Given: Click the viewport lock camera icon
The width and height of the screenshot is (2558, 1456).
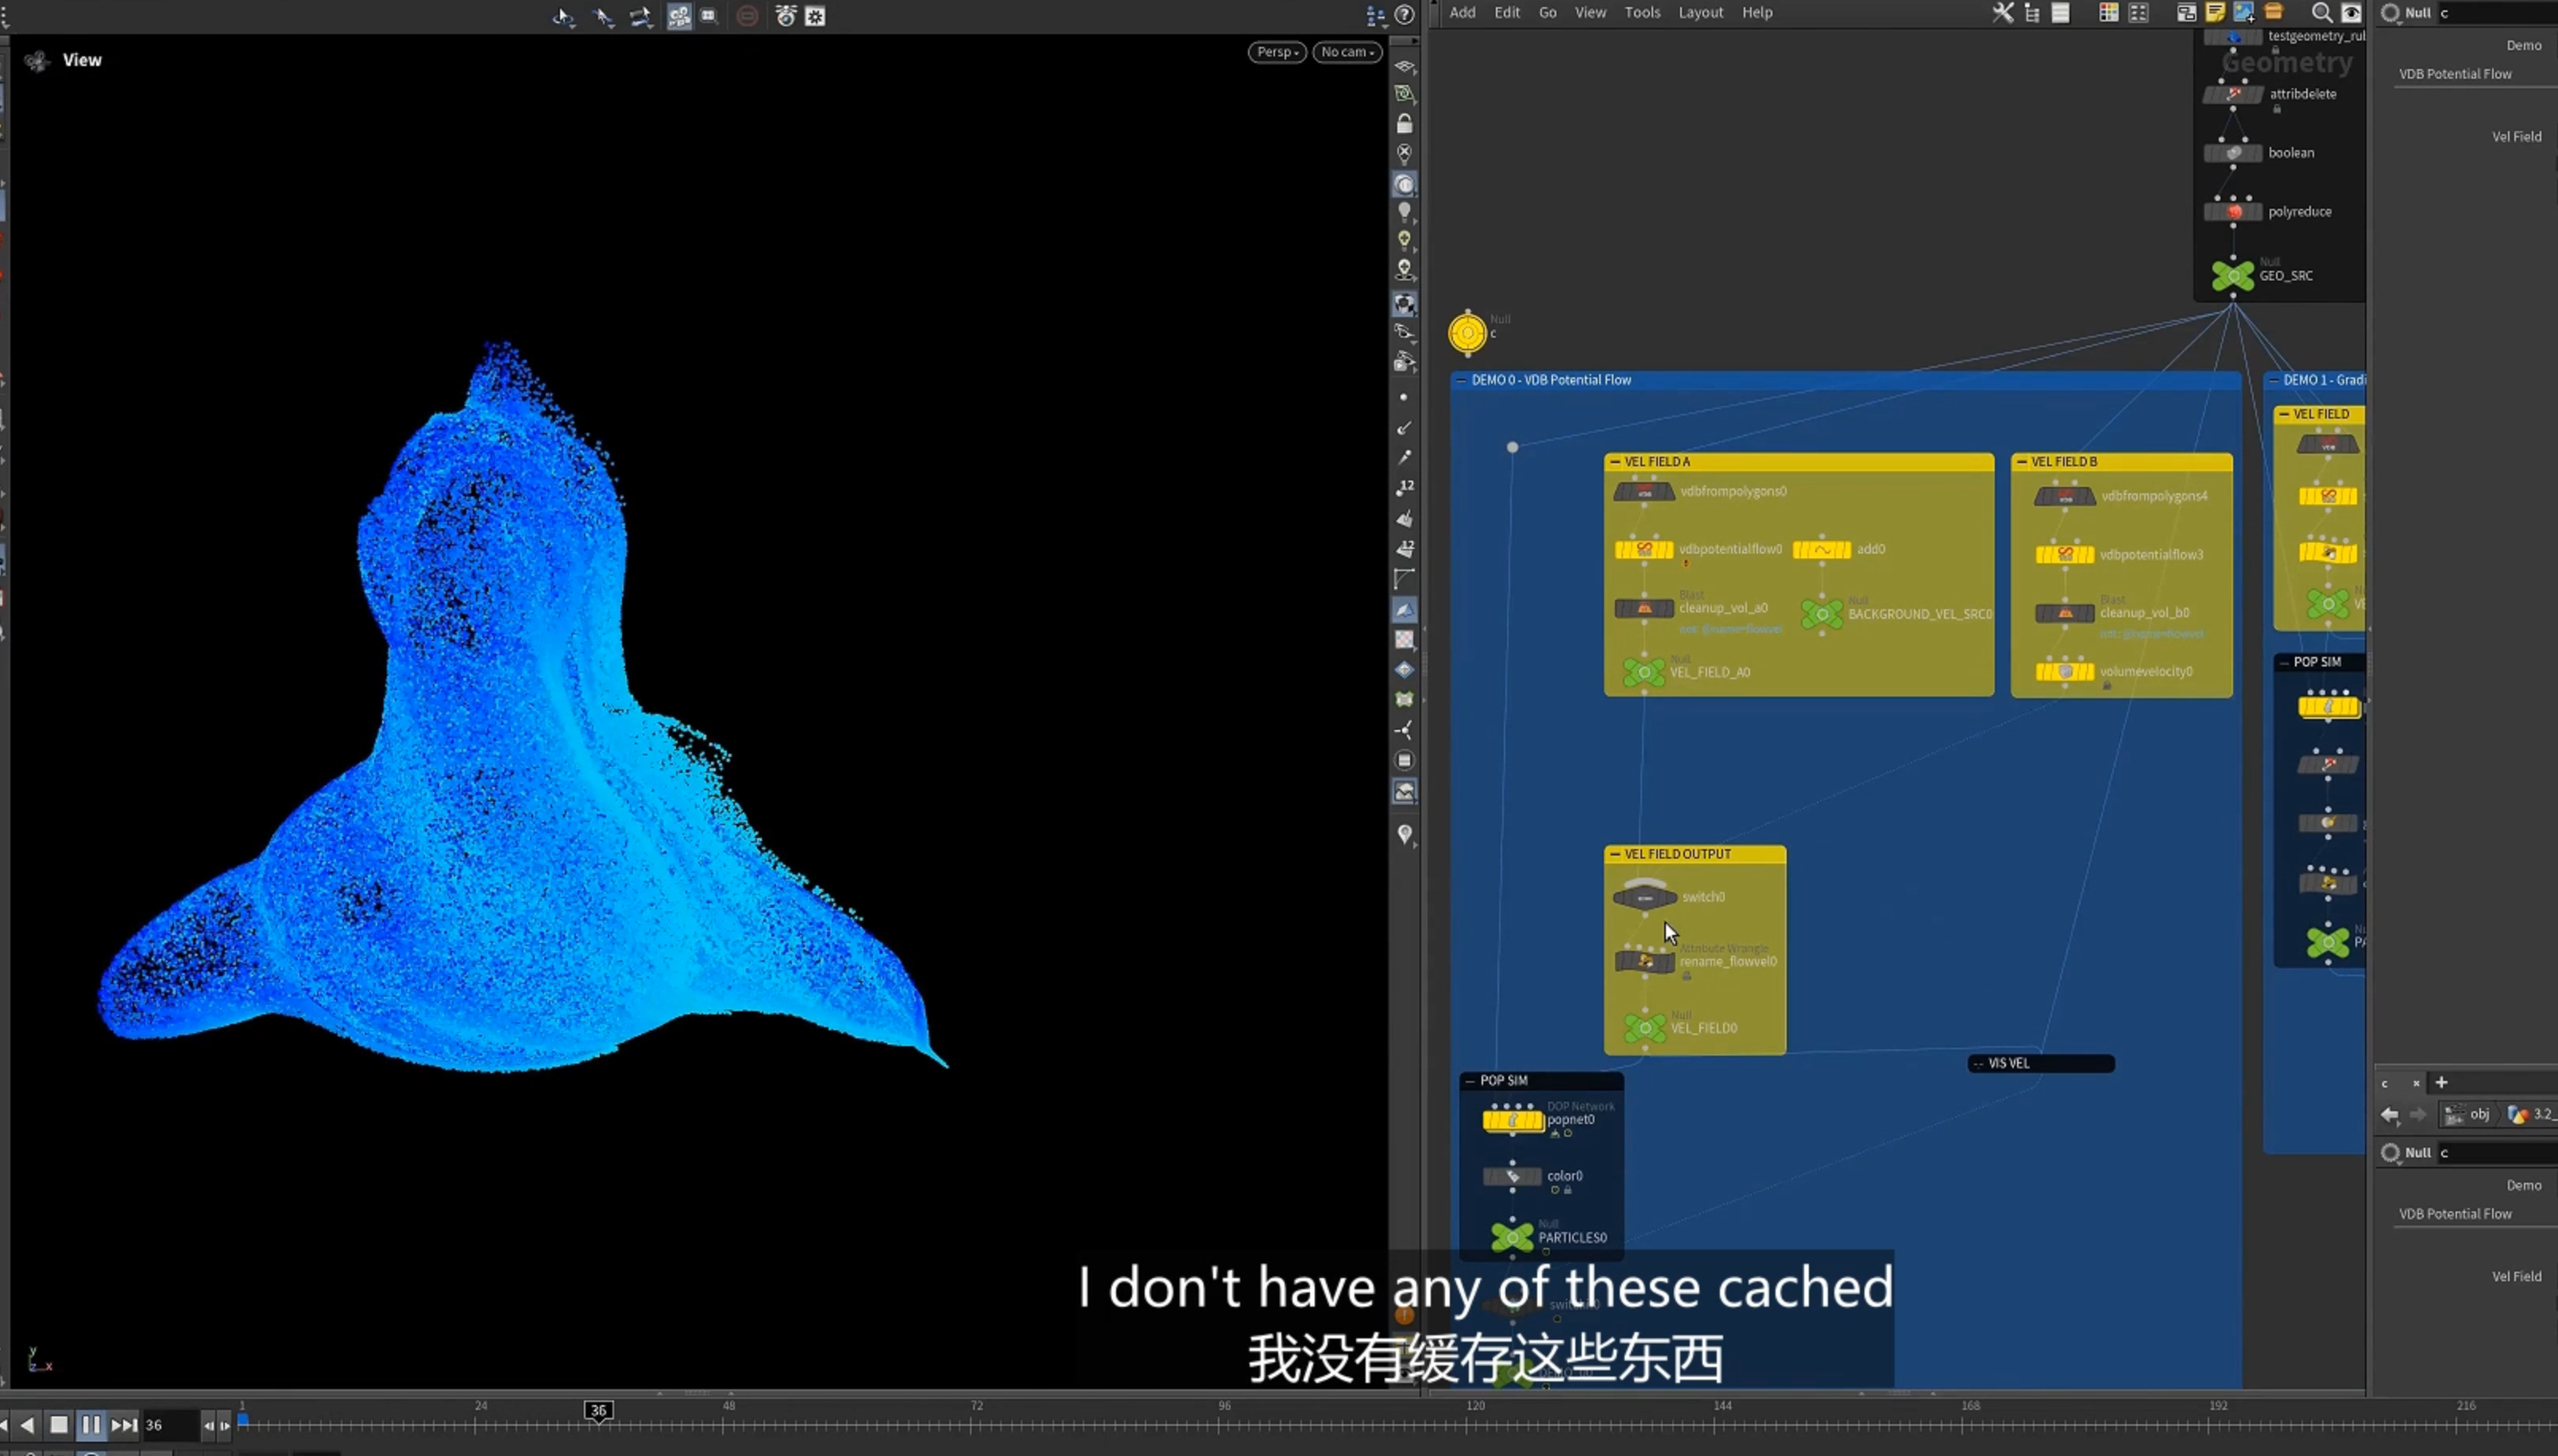Looking at the screenshot, I should coord(1404,124).
